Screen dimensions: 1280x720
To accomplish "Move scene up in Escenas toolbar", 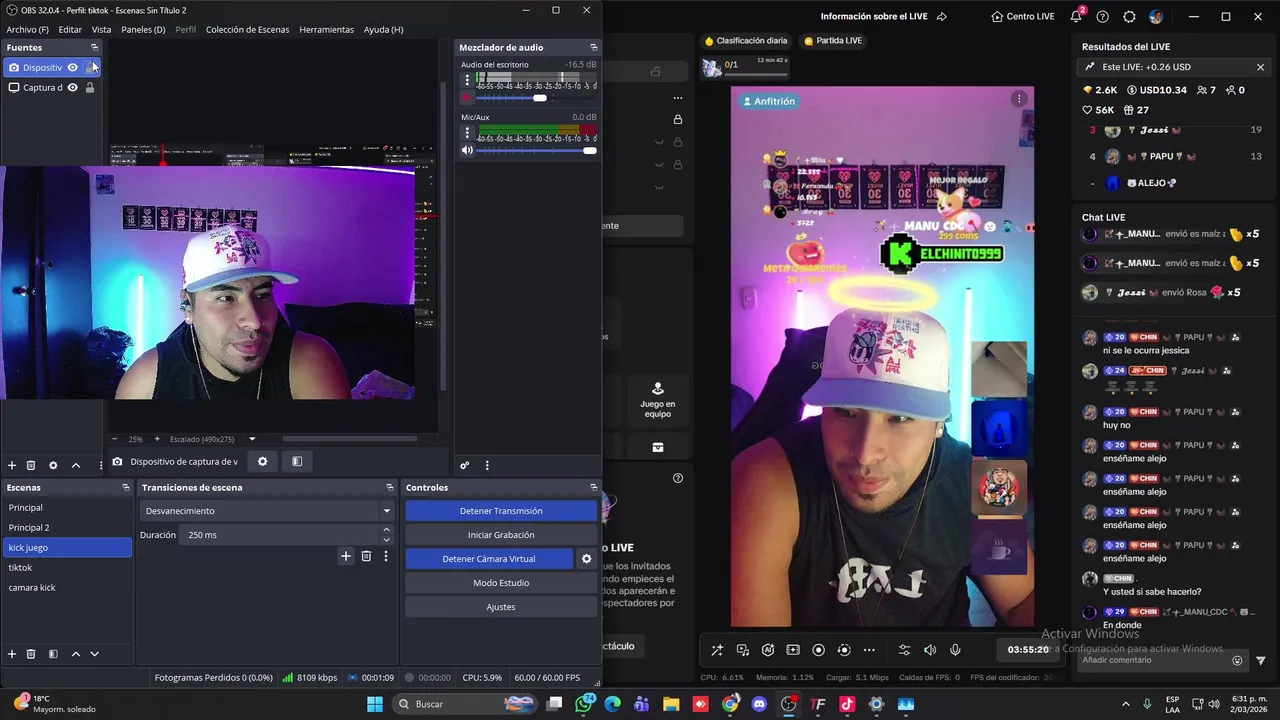I will pos(75,654).
